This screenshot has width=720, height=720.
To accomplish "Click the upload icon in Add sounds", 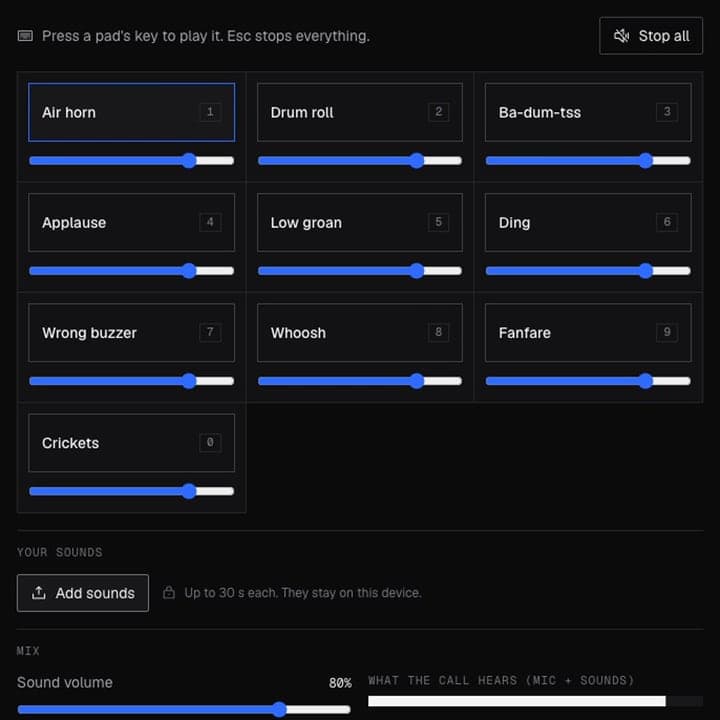I will pos(39,593).
